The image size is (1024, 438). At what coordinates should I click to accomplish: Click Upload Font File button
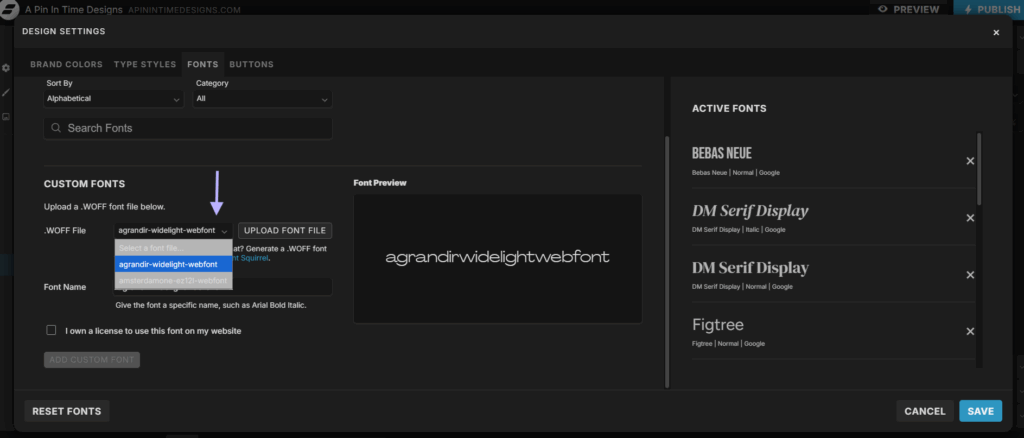click(285, 230)
